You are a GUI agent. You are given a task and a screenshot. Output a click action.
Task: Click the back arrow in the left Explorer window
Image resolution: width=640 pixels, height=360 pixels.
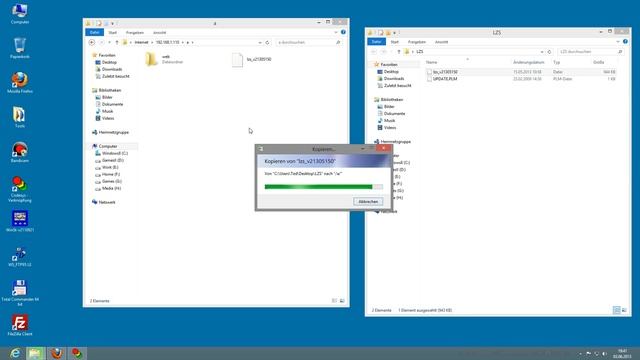tap(92, 42)
